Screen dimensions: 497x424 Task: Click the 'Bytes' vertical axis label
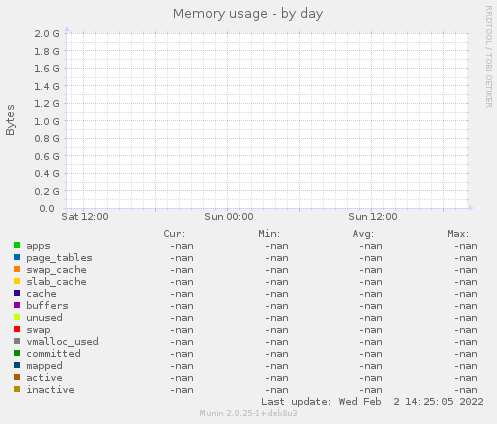(10, 120)
